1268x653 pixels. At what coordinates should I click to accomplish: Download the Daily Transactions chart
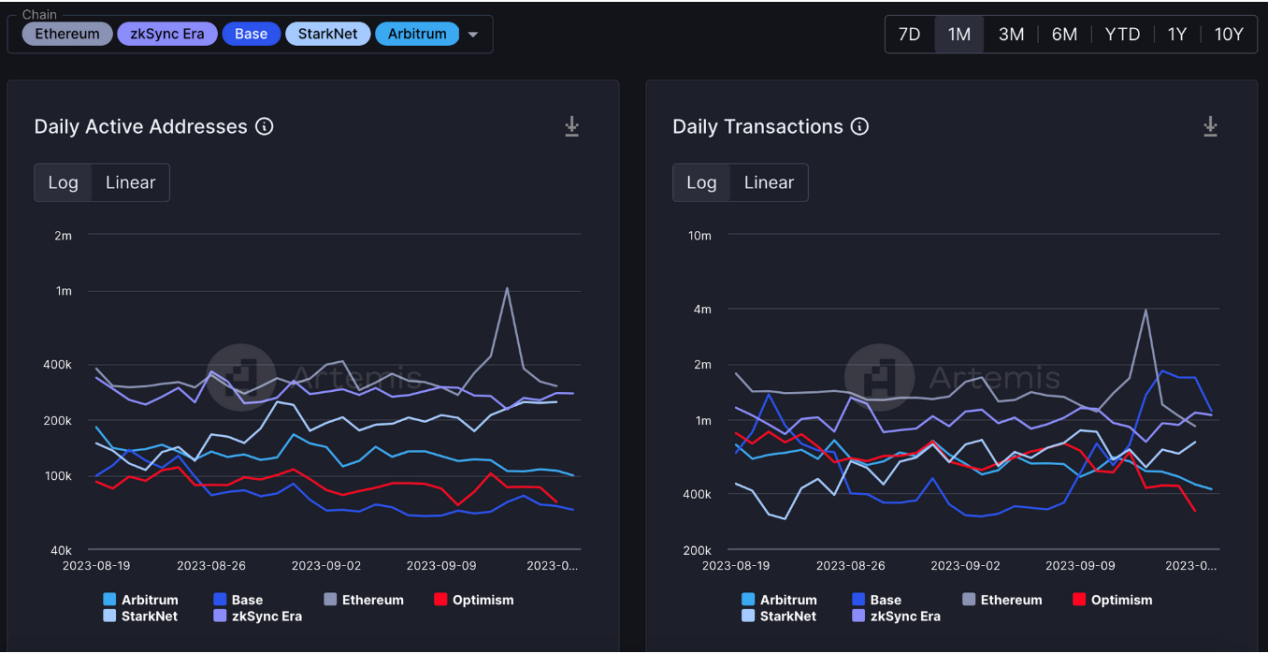[x=1209, y=127]
